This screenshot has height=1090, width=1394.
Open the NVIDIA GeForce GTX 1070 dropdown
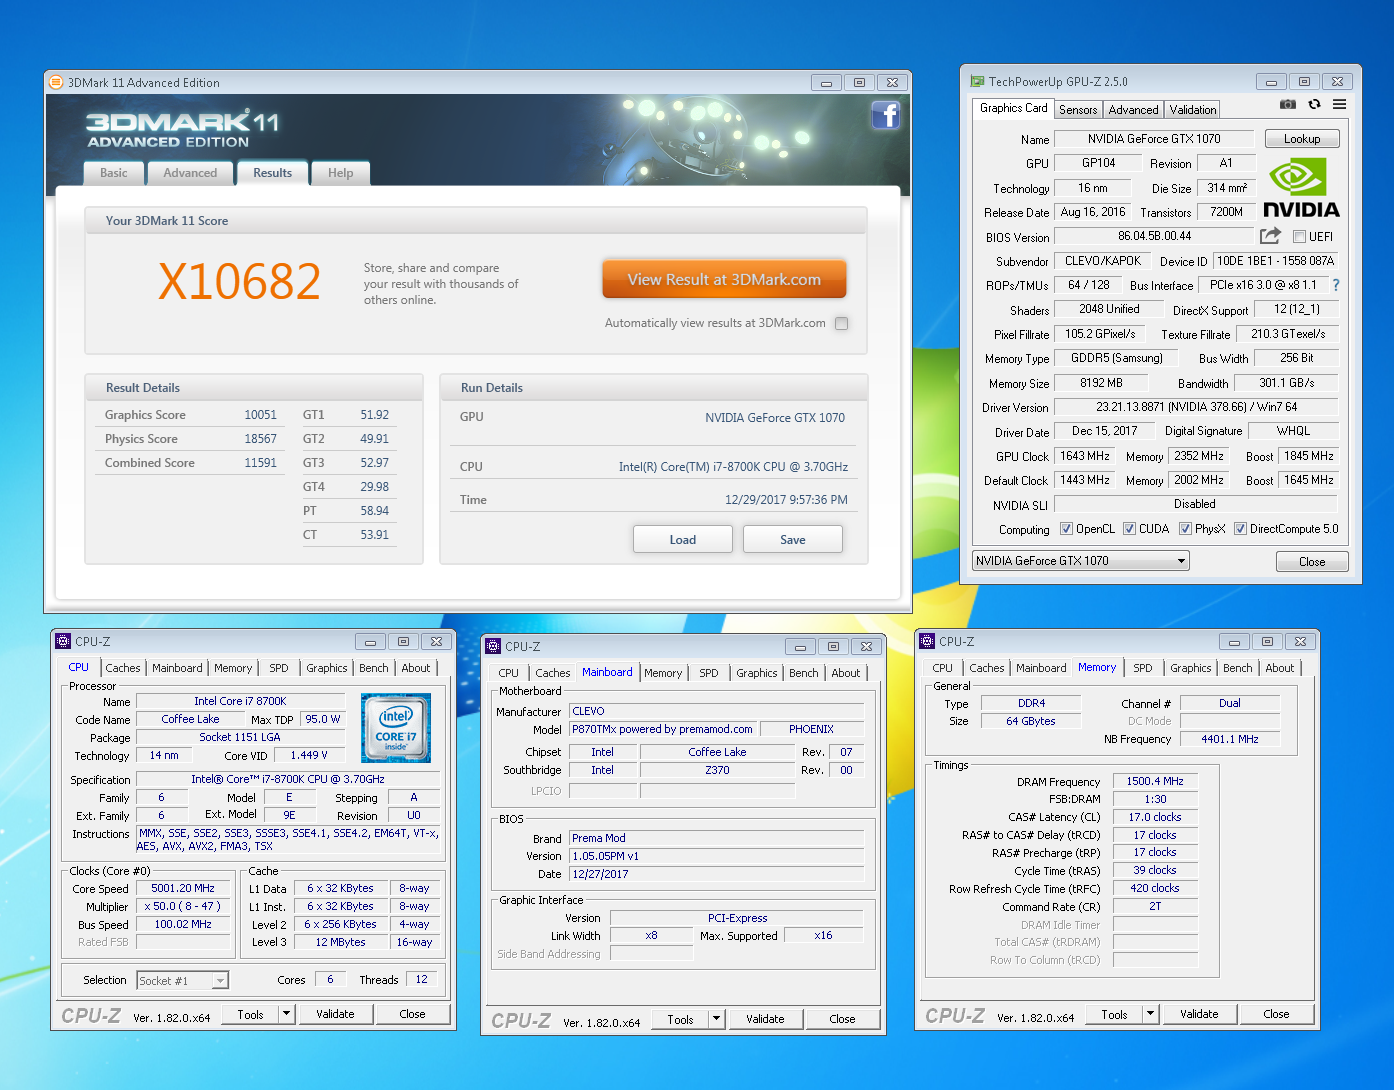click(1081, 561)
